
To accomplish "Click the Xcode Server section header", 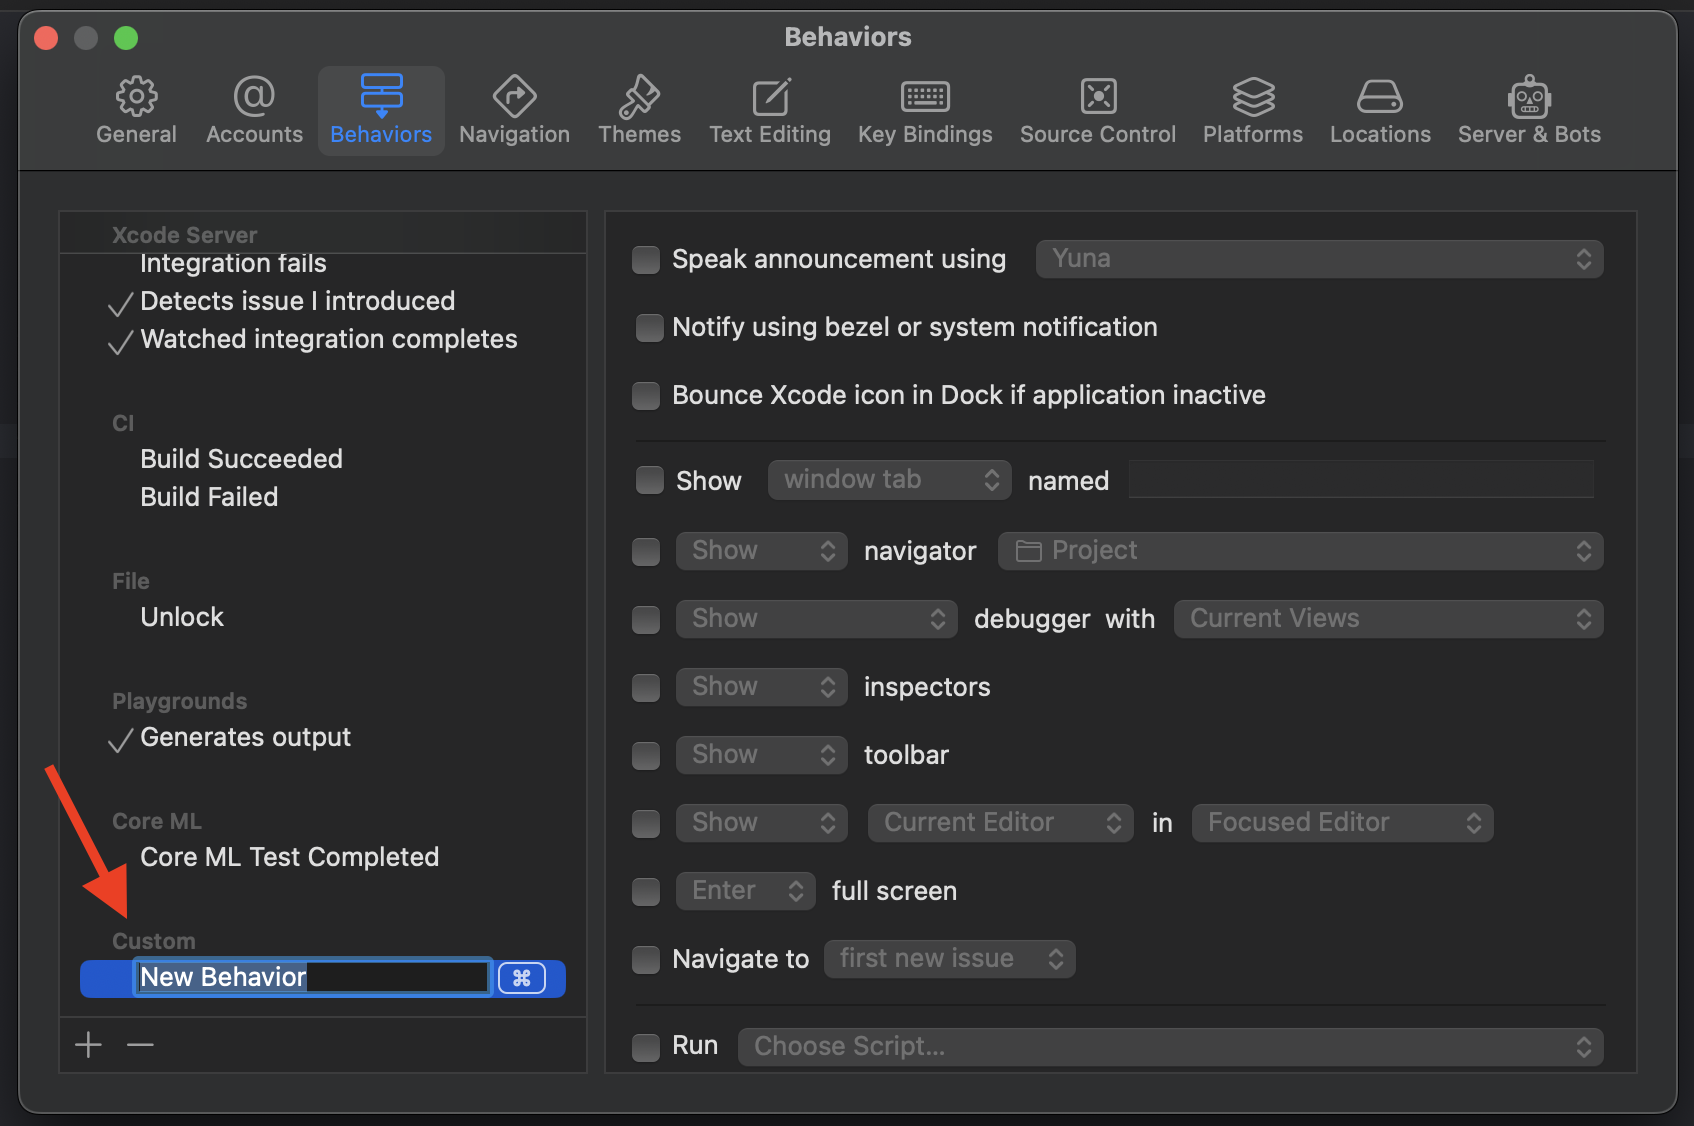I will click(185, 235).
